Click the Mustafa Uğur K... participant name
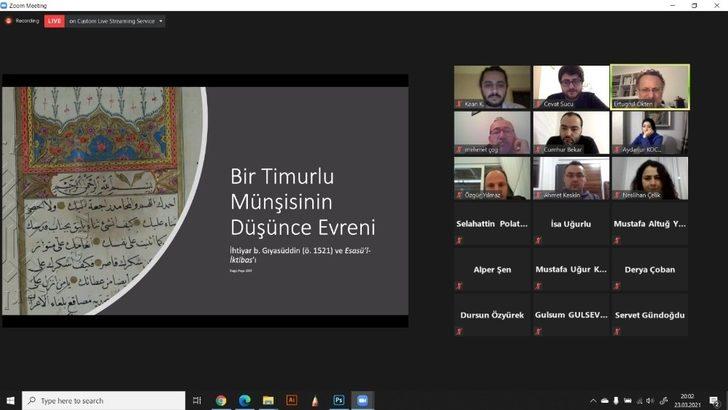Viewport: 728px width, 410px height. tap(571, 269)
